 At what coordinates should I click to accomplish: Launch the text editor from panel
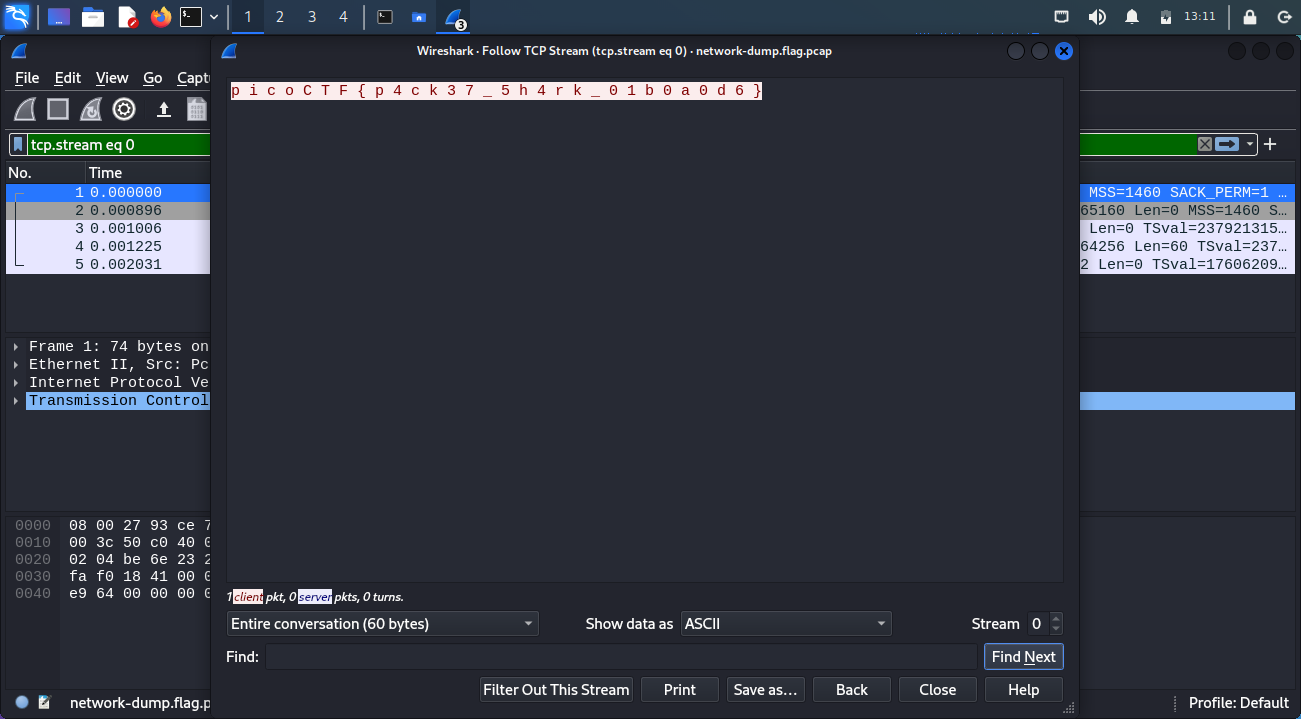pos(127,17)
